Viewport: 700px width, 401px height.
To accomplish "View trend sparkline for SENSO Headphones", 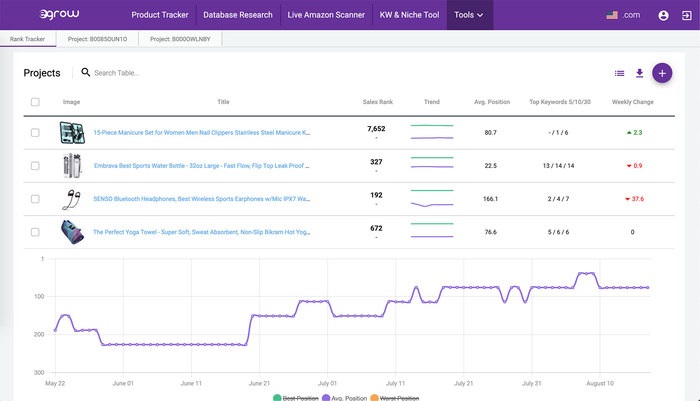I will pos(432,198).
